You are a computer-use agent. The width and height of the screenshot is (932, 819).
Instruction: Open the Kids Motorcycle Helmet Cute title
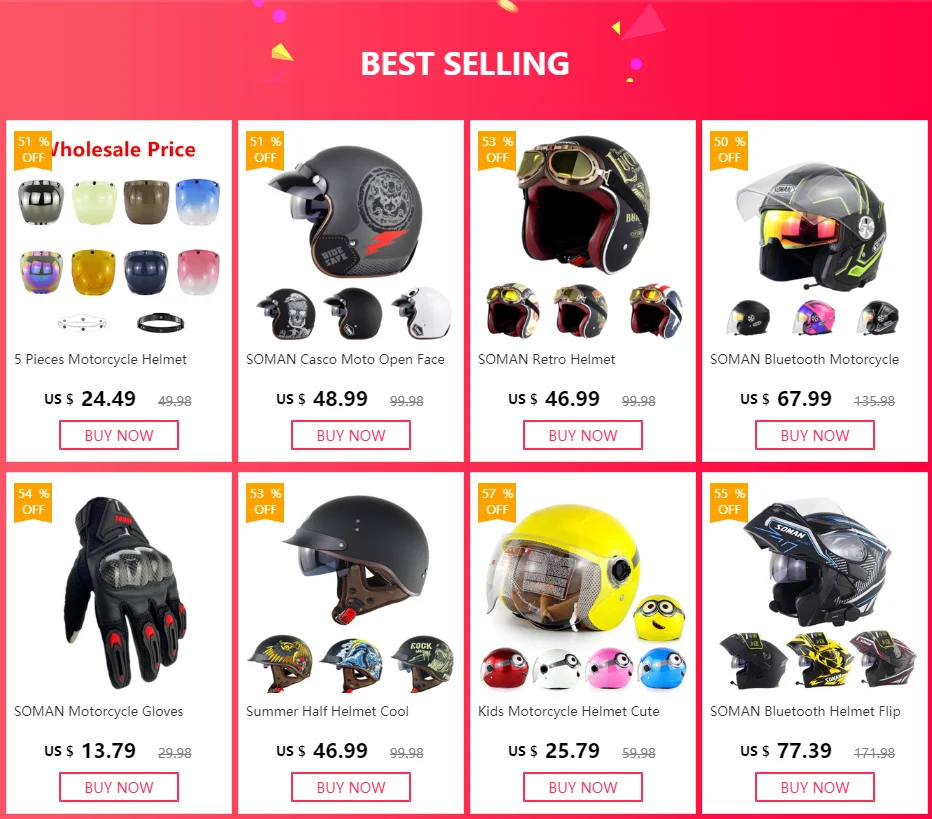click(x=569, y=711)
